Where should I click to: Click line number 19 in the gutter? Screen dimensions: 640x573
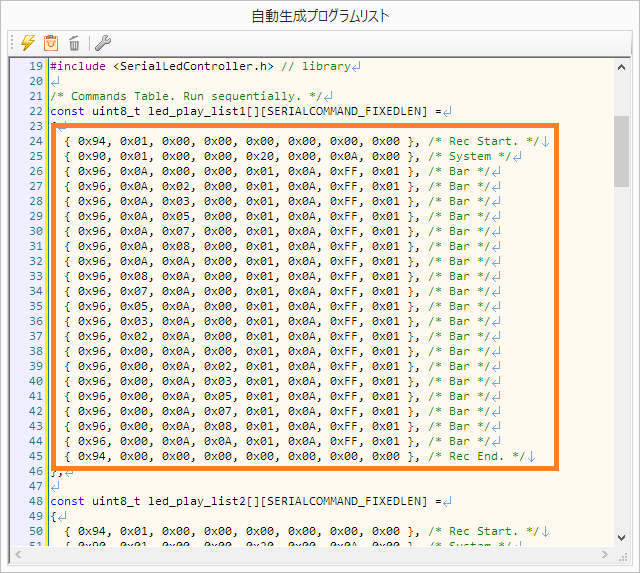pos(36,67)
